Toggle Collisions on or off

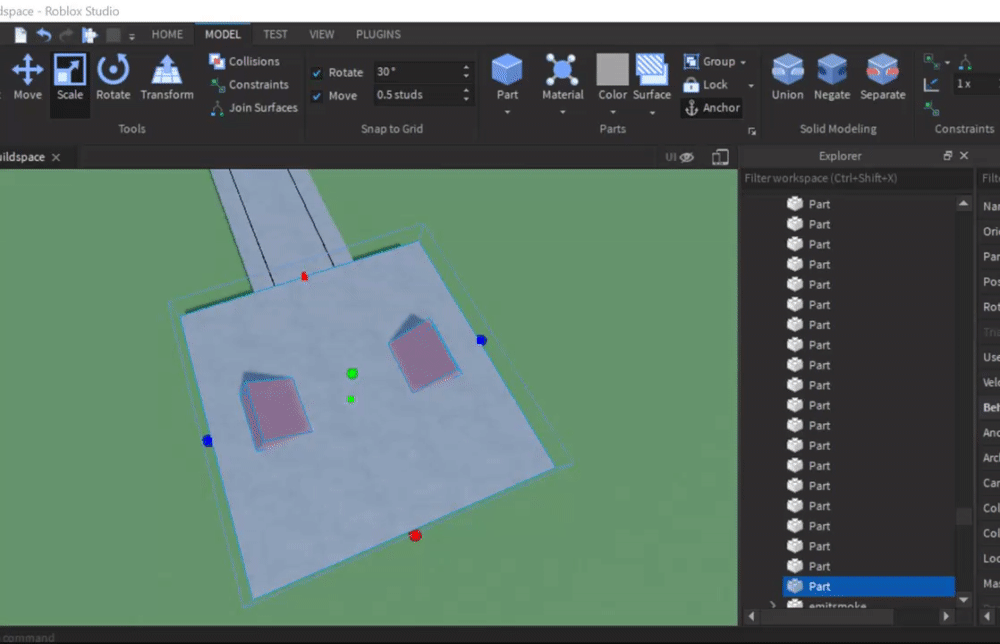tap(244, 61)
